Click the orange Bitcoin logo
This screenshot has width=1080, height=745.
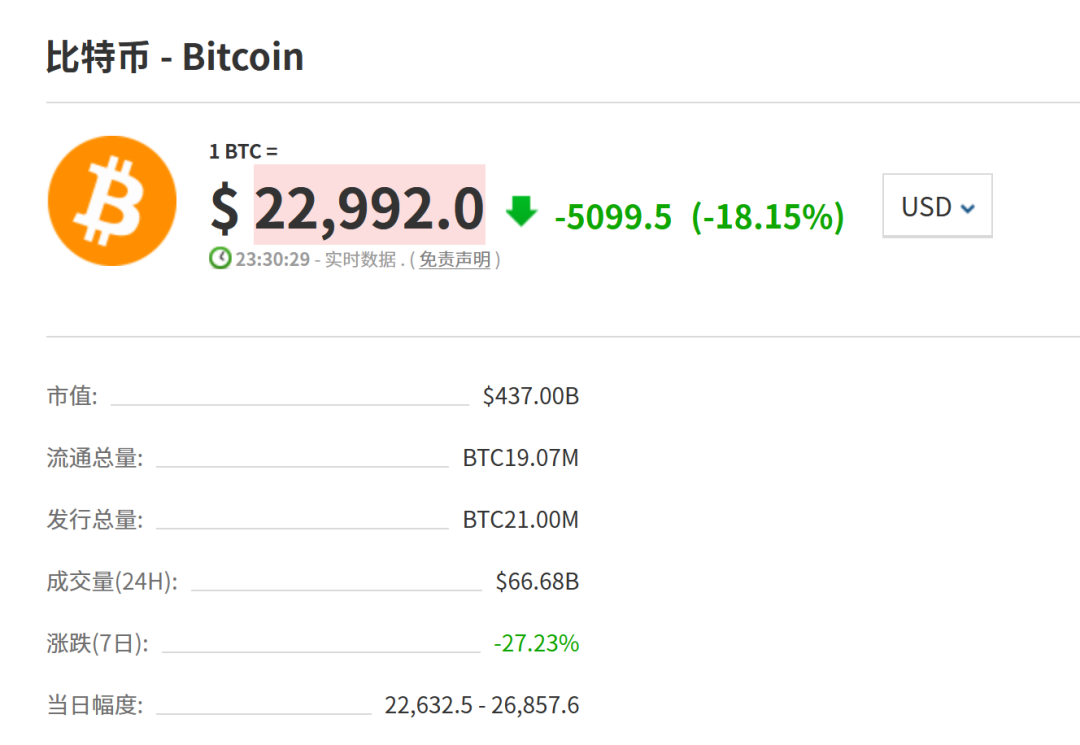112,201
